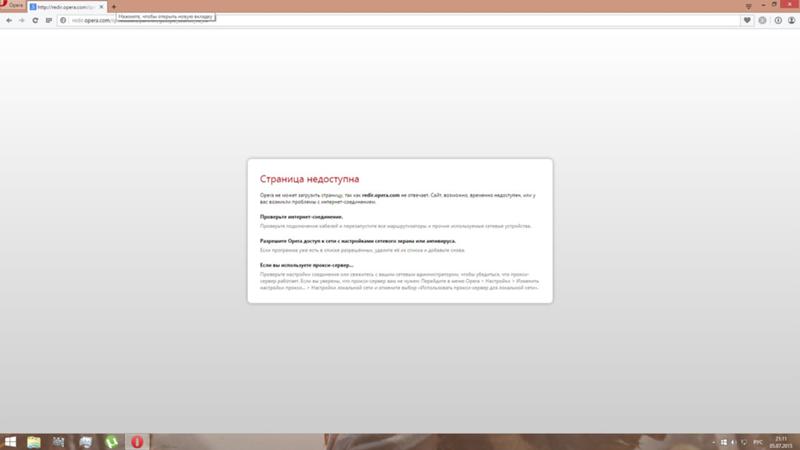The image size is (800, 450).
Task: Open the fourth taskbar computer icon
Action: coord(85,442)
